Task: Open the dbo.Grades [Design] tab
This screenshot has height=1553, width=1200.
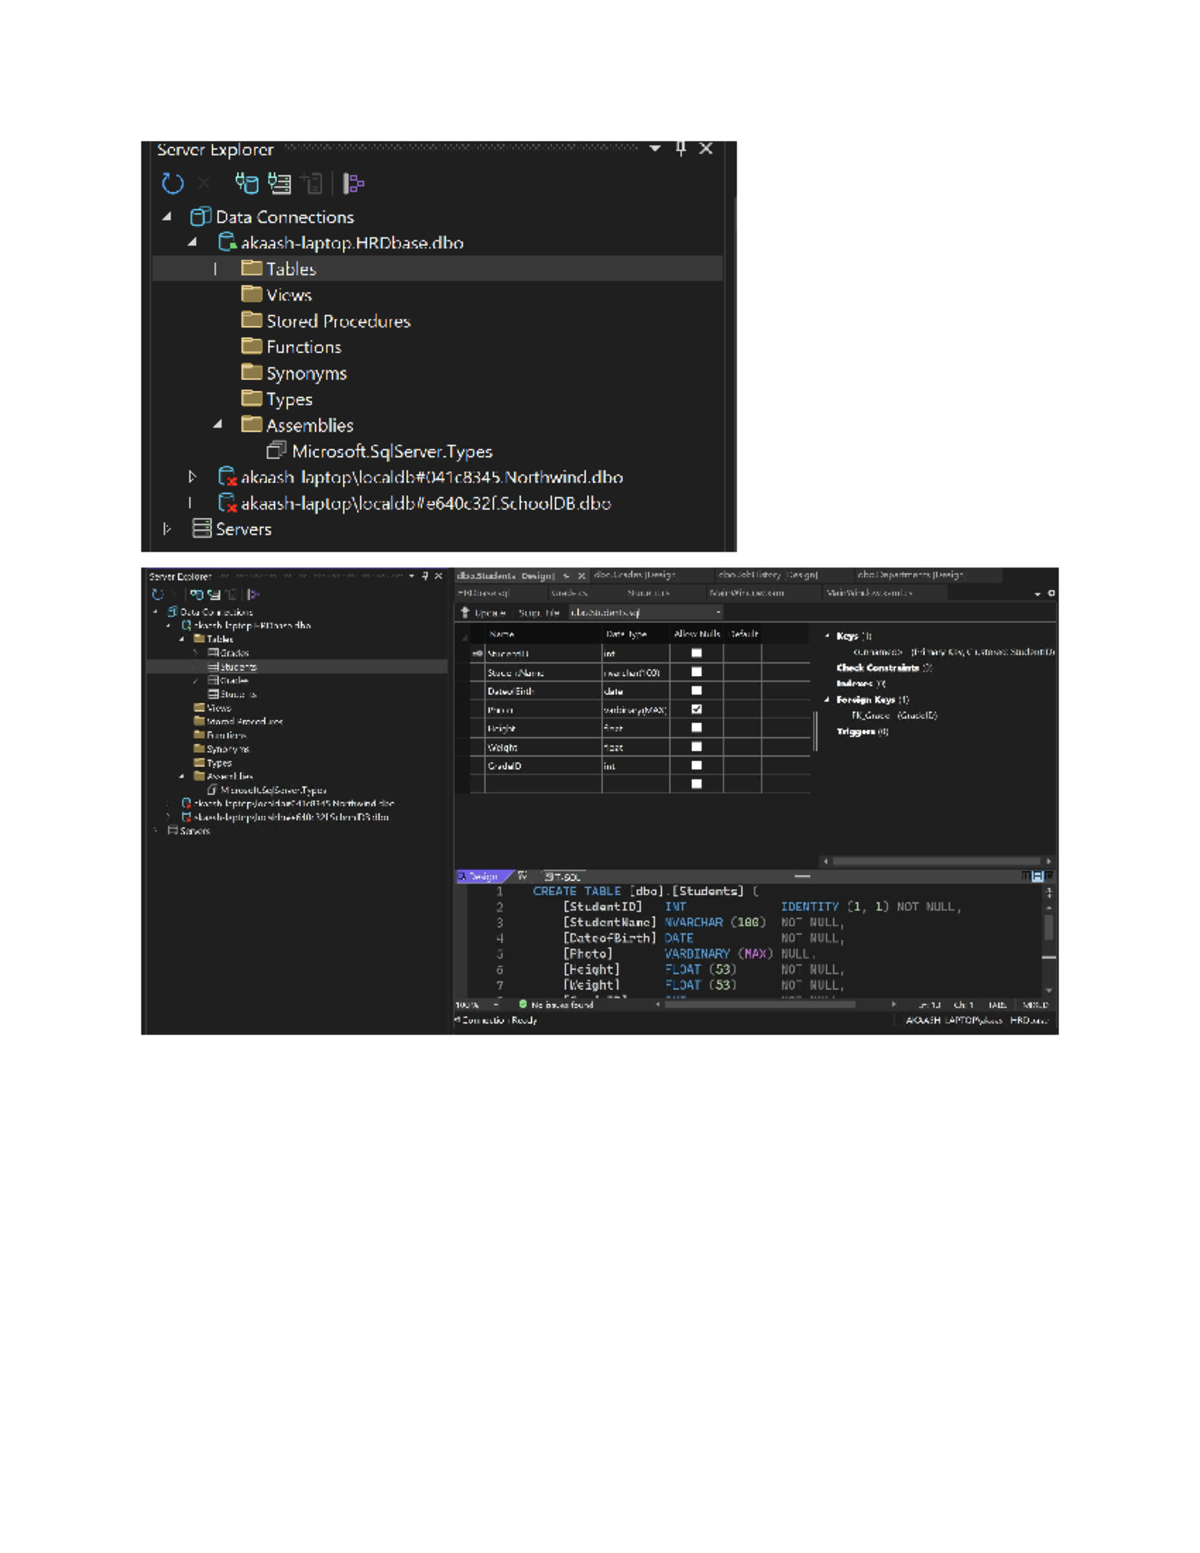Action: [640, 574]
